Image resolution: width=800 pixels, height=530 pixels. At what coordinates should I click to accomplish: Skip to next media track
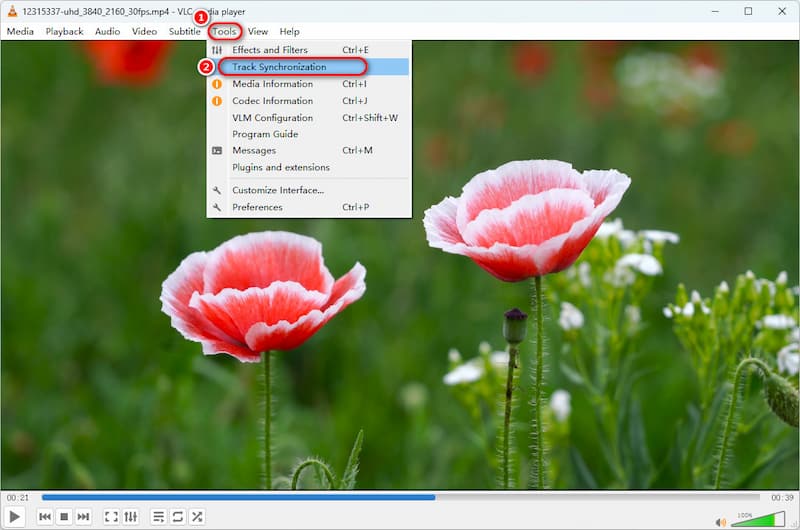tap(83, 517)
